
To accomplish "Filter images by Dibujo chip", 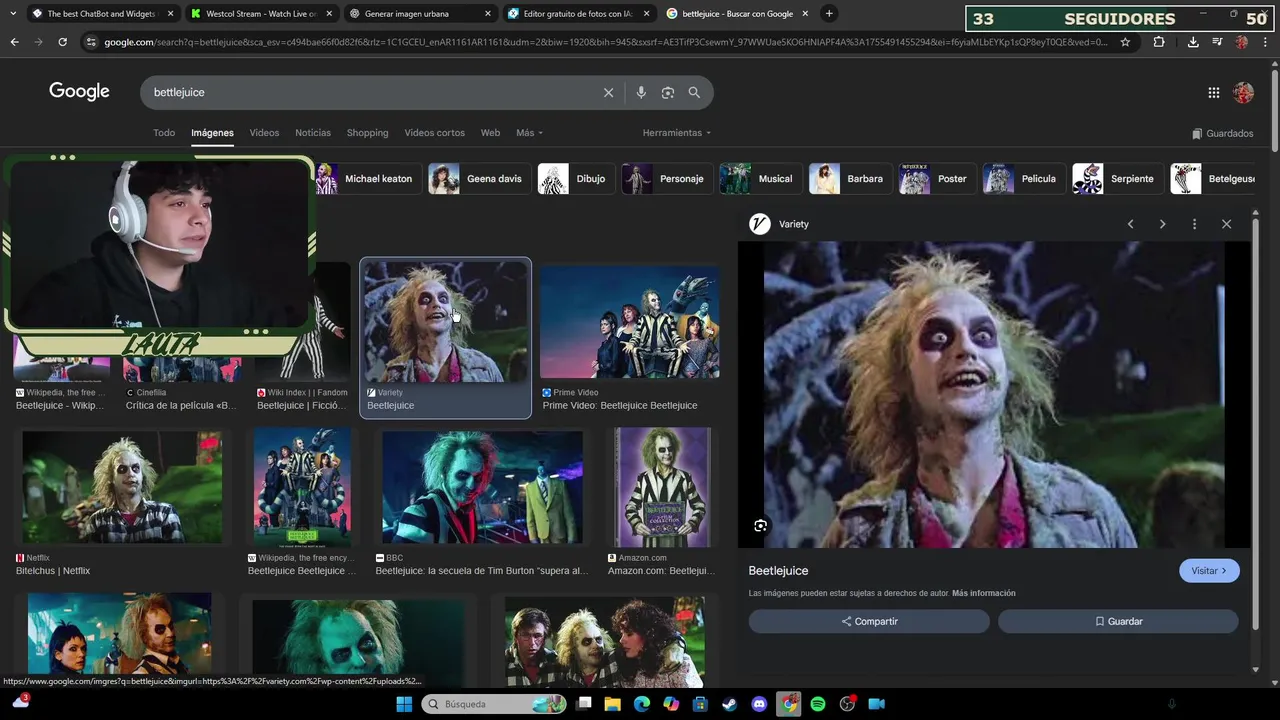I will click(575, 179).
